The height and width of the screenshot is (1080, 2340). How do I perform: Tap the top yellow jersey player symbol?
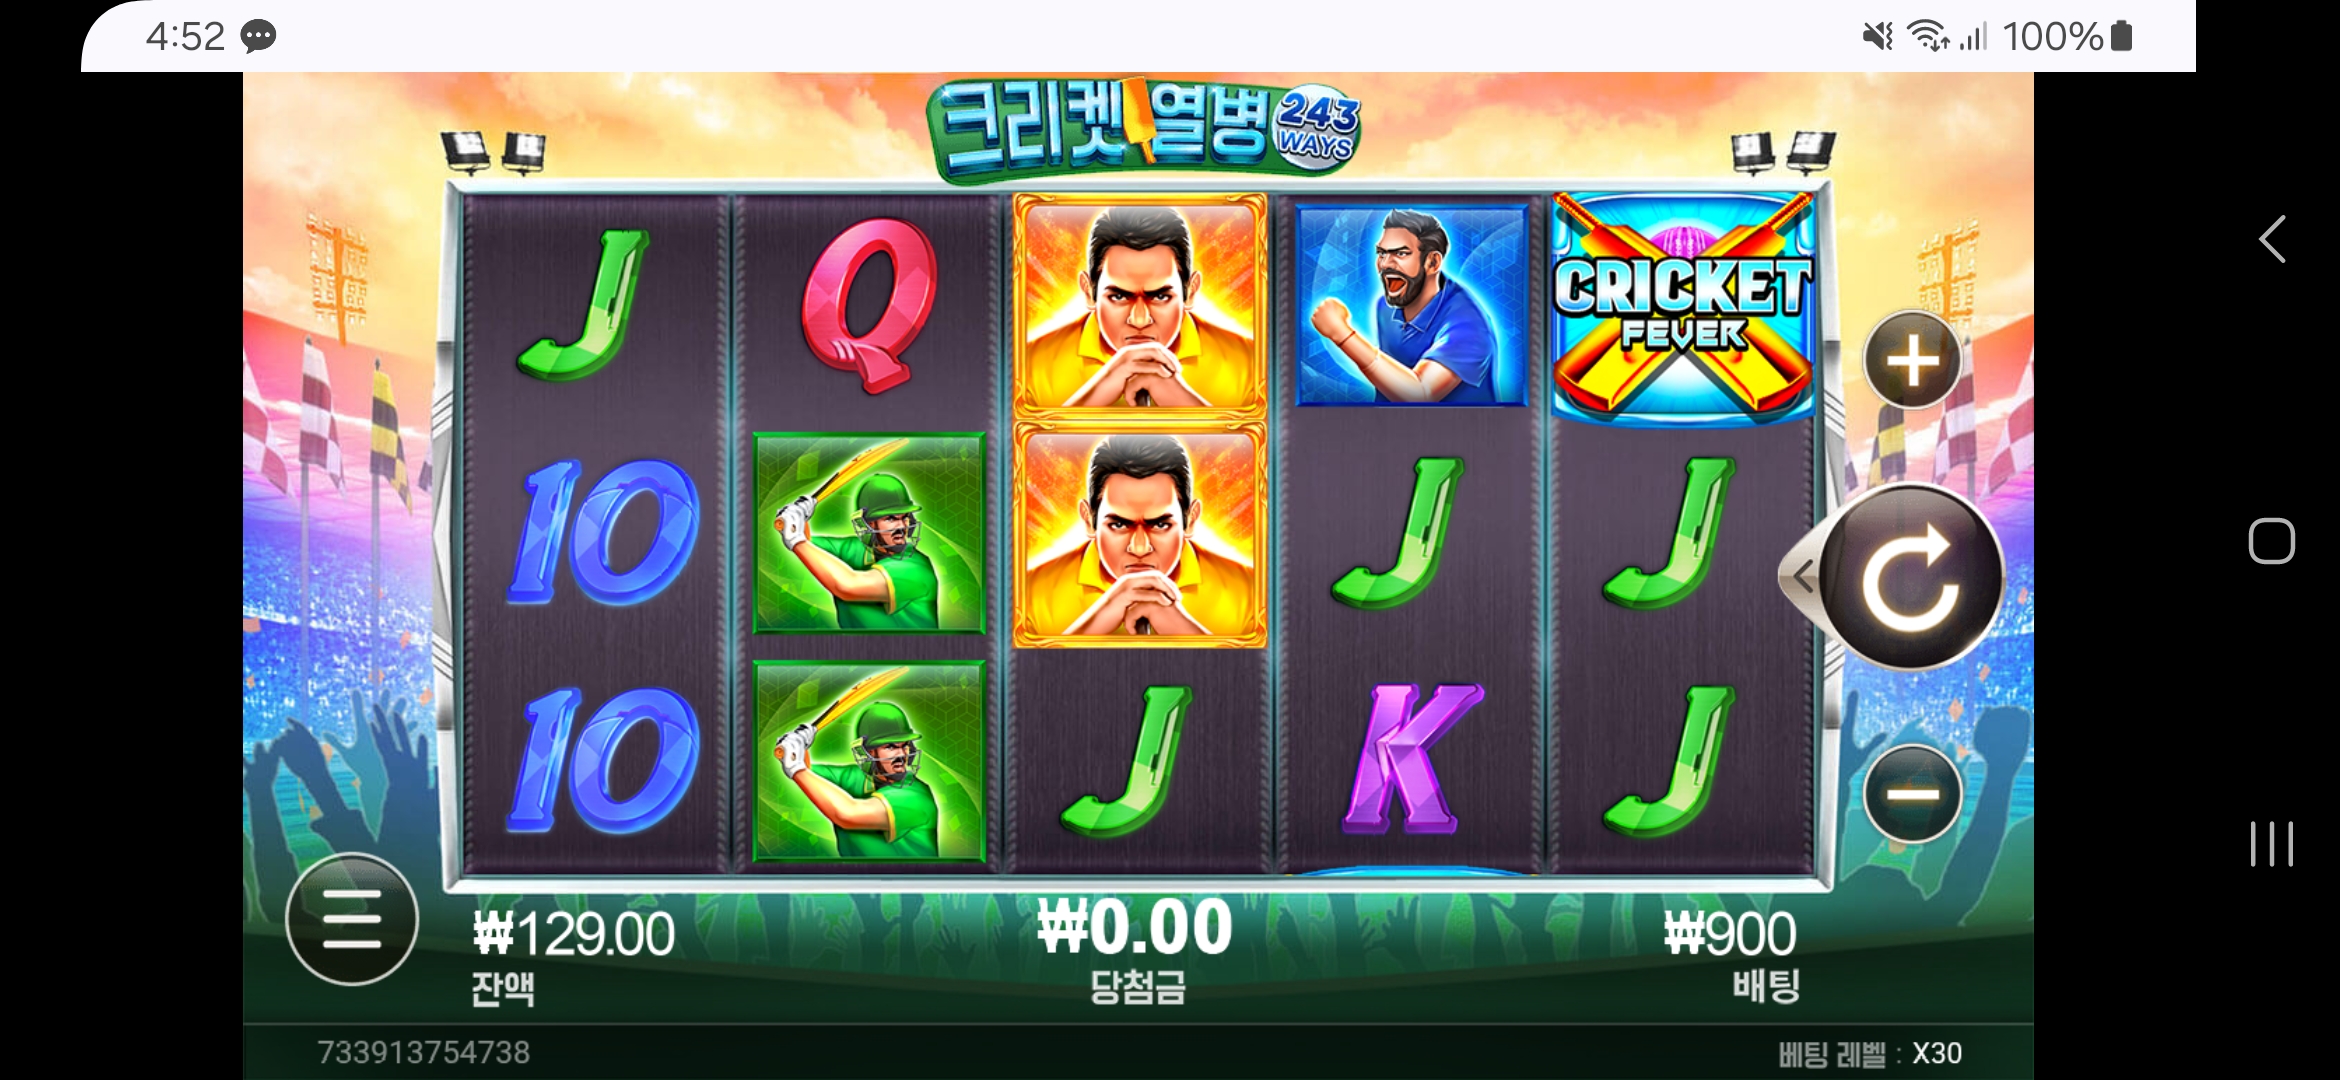1140,306
